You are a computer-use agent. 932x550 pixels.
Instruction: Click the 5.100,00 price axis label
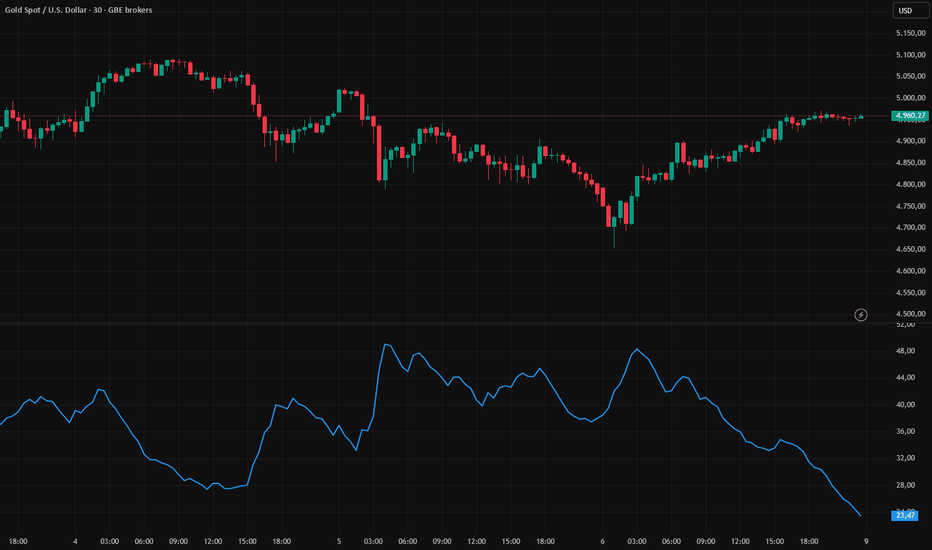pyautogui.click(x=911, y=55)
